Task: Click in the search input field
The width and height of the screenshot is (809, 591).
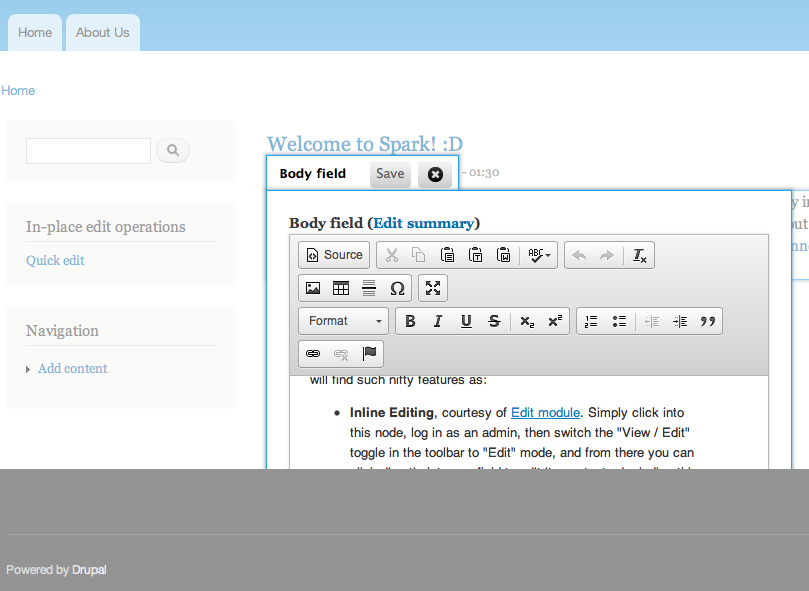Action: pos(88,151)
